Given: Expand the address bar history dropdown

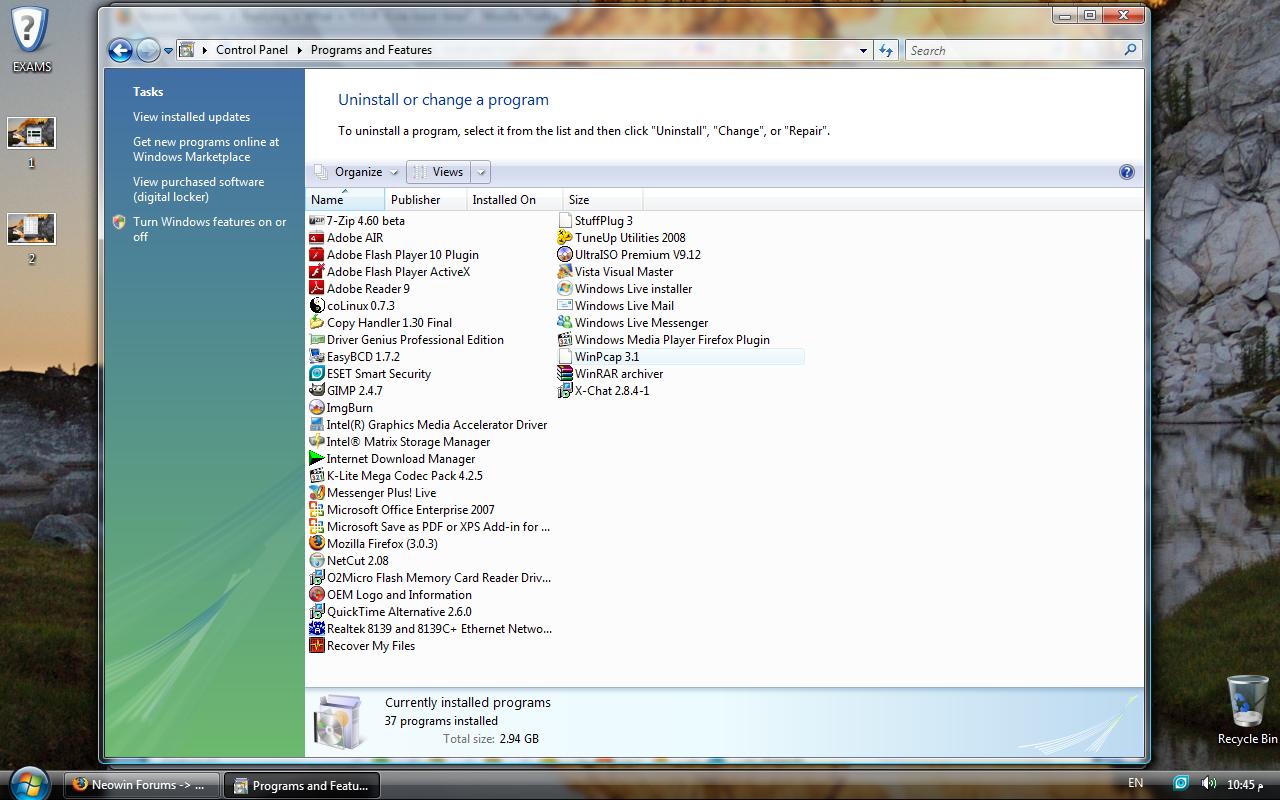Looking at the screenshot, I should click(863, 50).
